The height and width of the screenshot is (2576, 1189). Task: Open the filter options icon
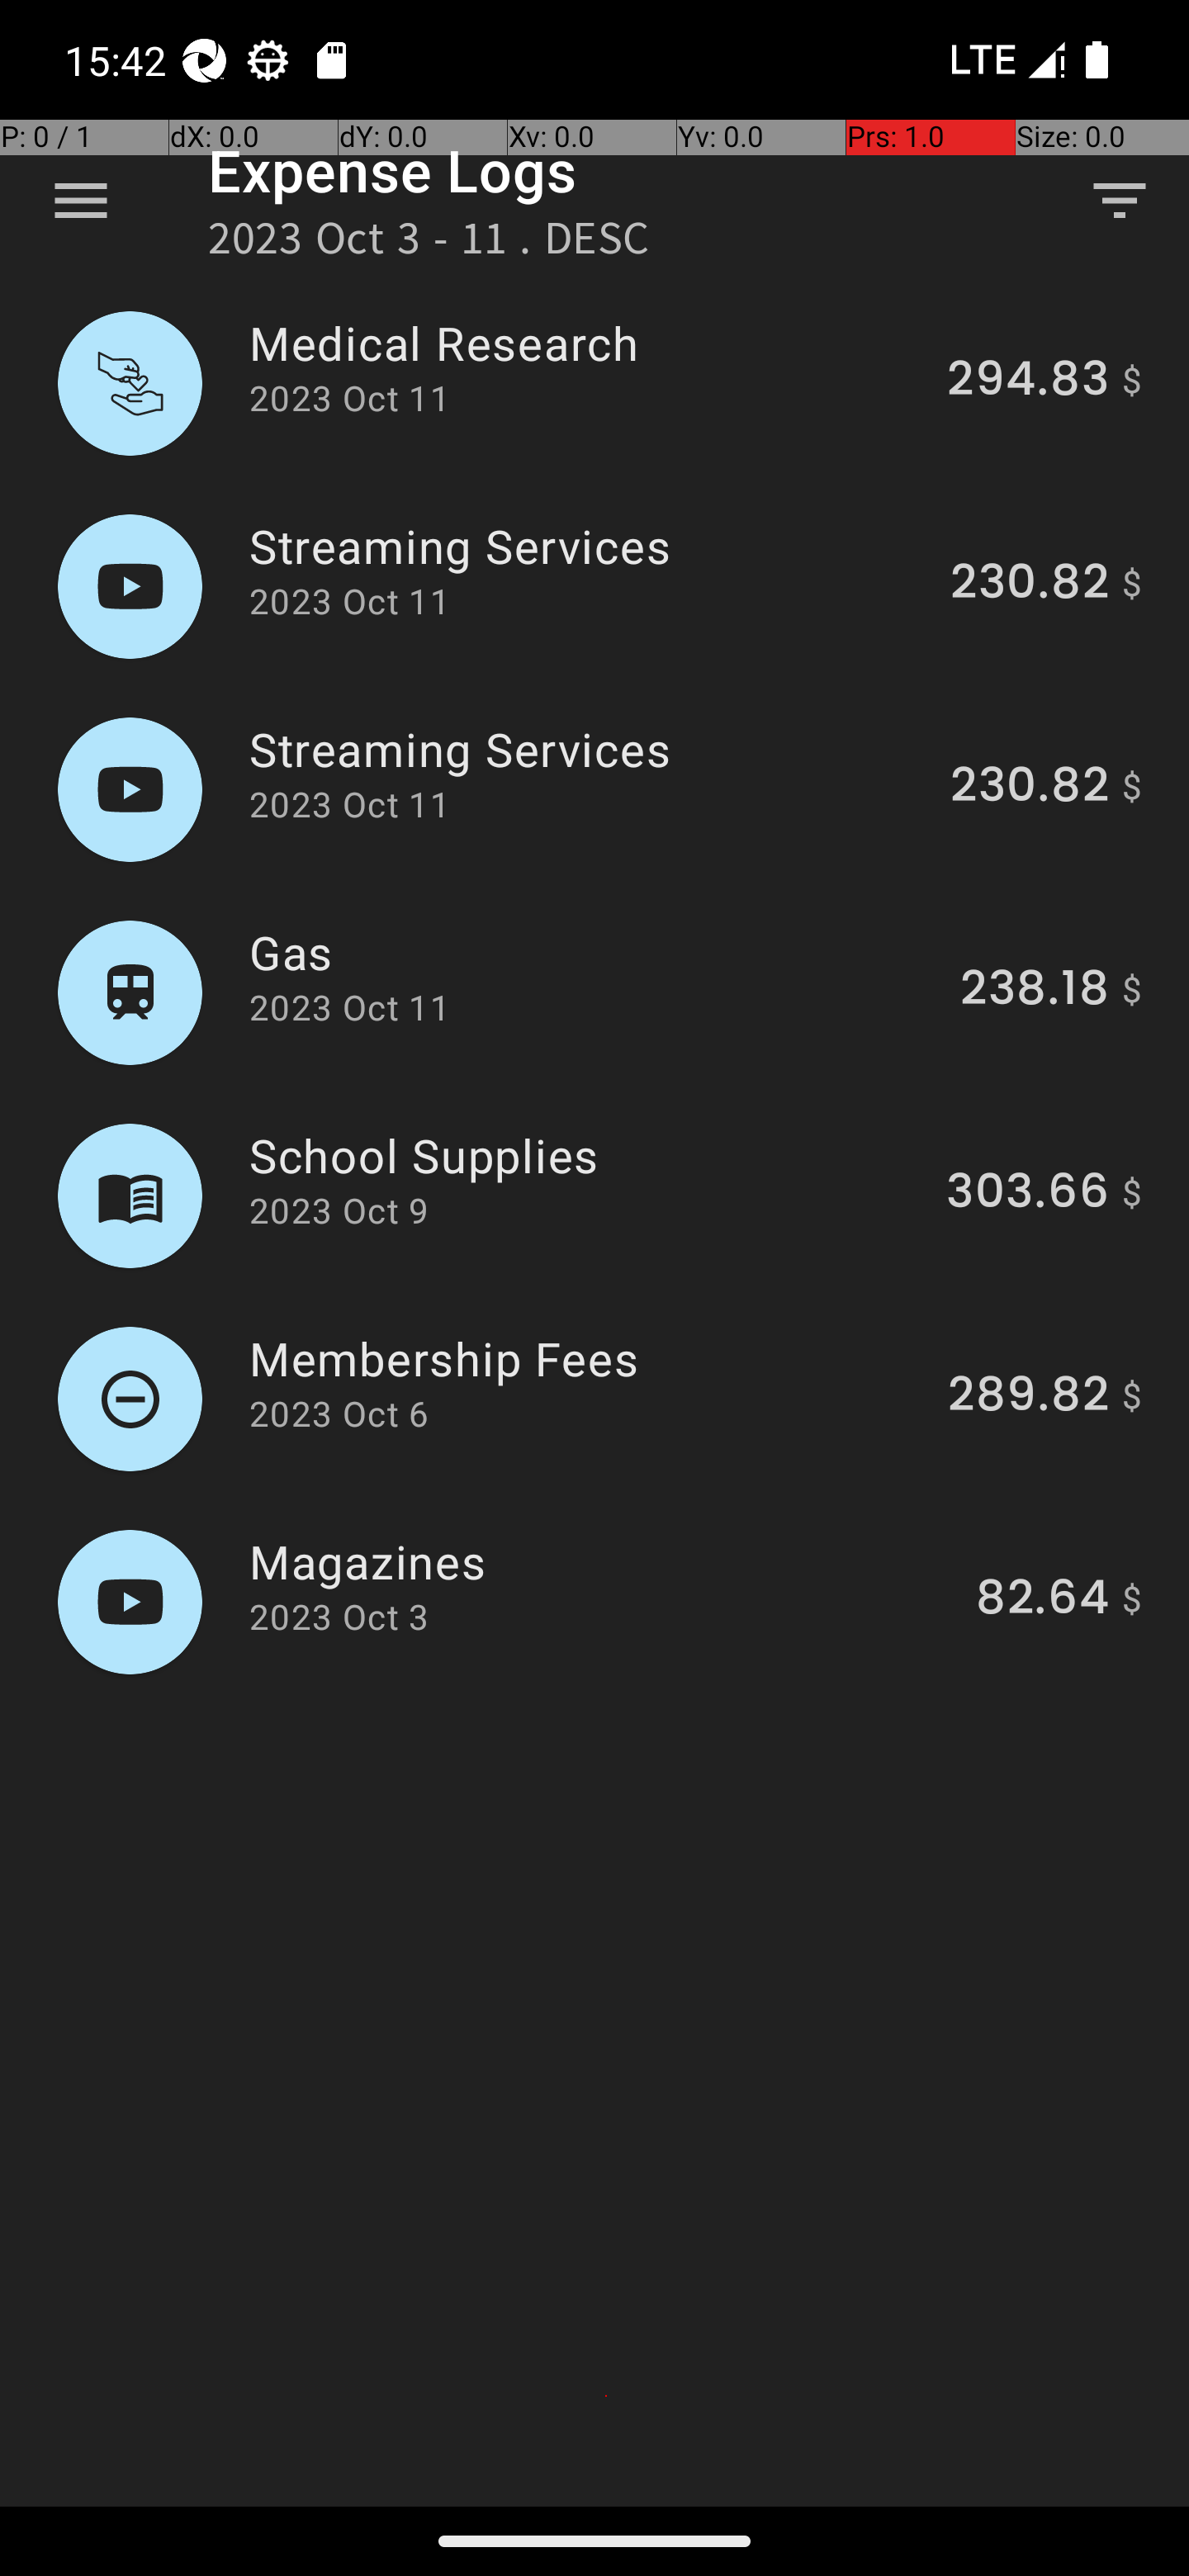pyautogui.click(x=1119, y=201)
